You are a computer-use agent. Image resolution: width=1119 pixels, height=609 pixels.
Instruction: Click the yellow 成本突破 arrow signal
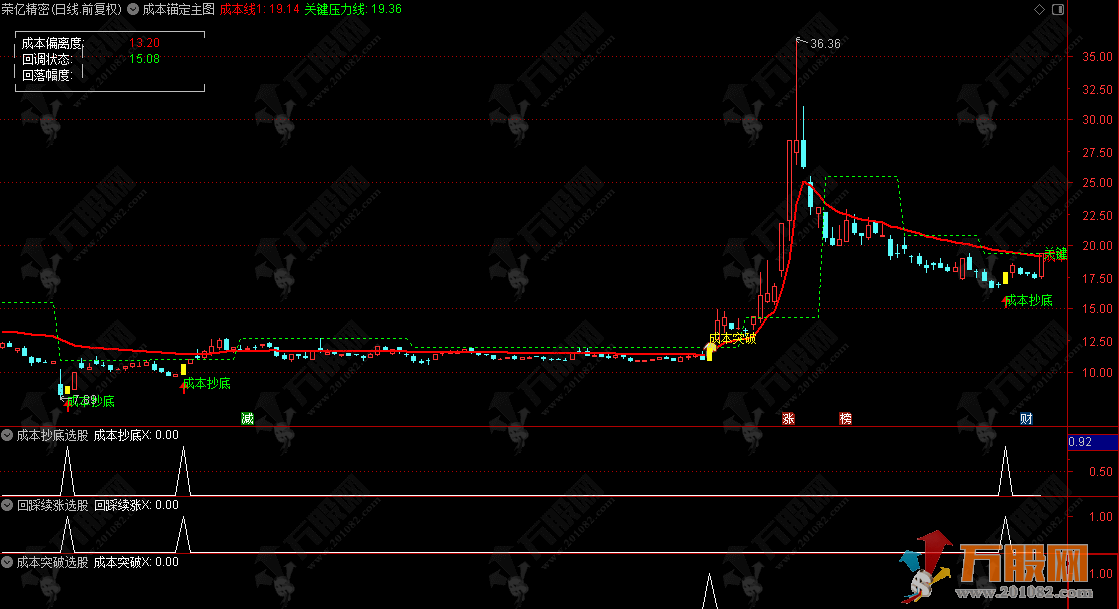[711, 349]
